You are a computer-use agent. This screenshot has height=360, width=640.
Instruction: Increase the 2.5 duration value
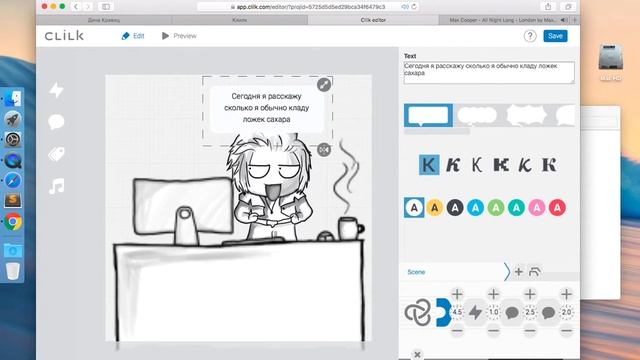pos(530,294)
